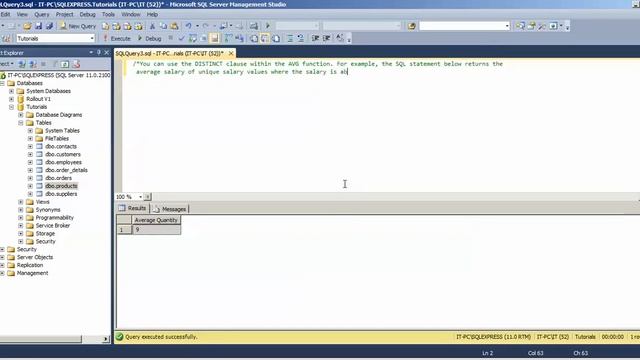Open the Window menu
Screen dimensions: 640x360
coord(131,14)
